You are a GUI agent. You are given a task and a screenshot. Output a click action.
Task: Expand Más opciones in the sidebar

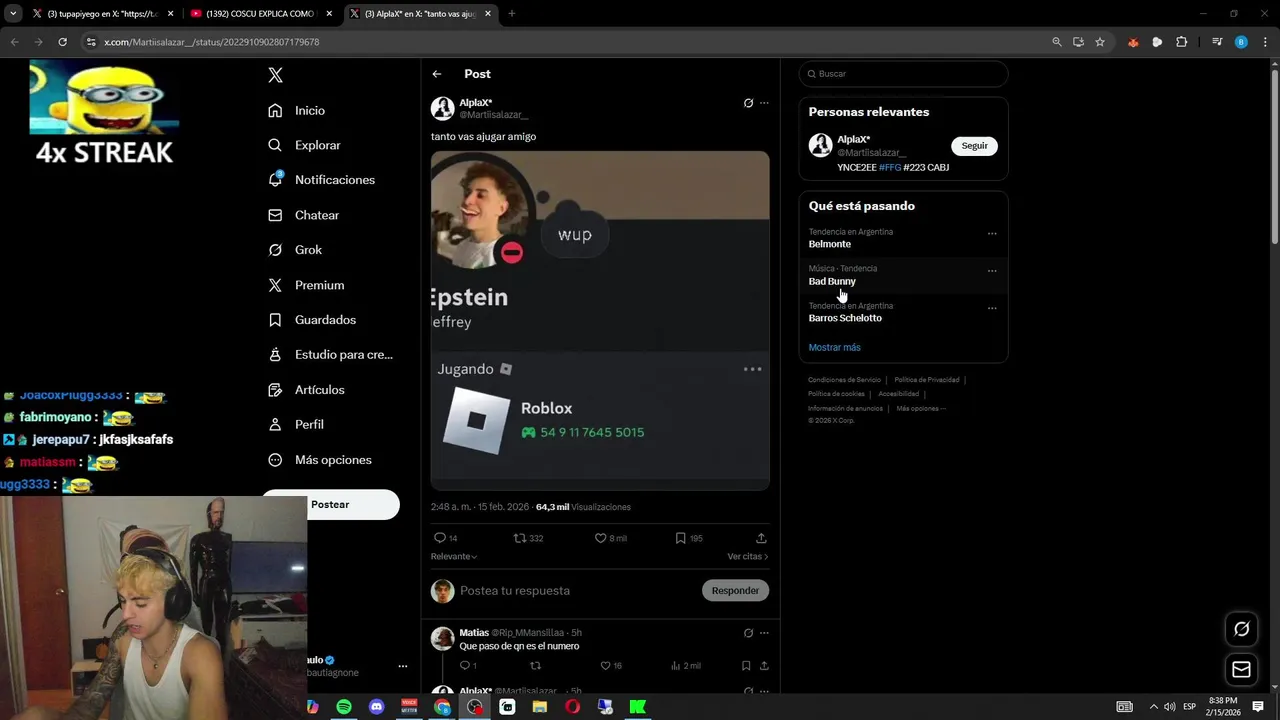coord(320,460)
